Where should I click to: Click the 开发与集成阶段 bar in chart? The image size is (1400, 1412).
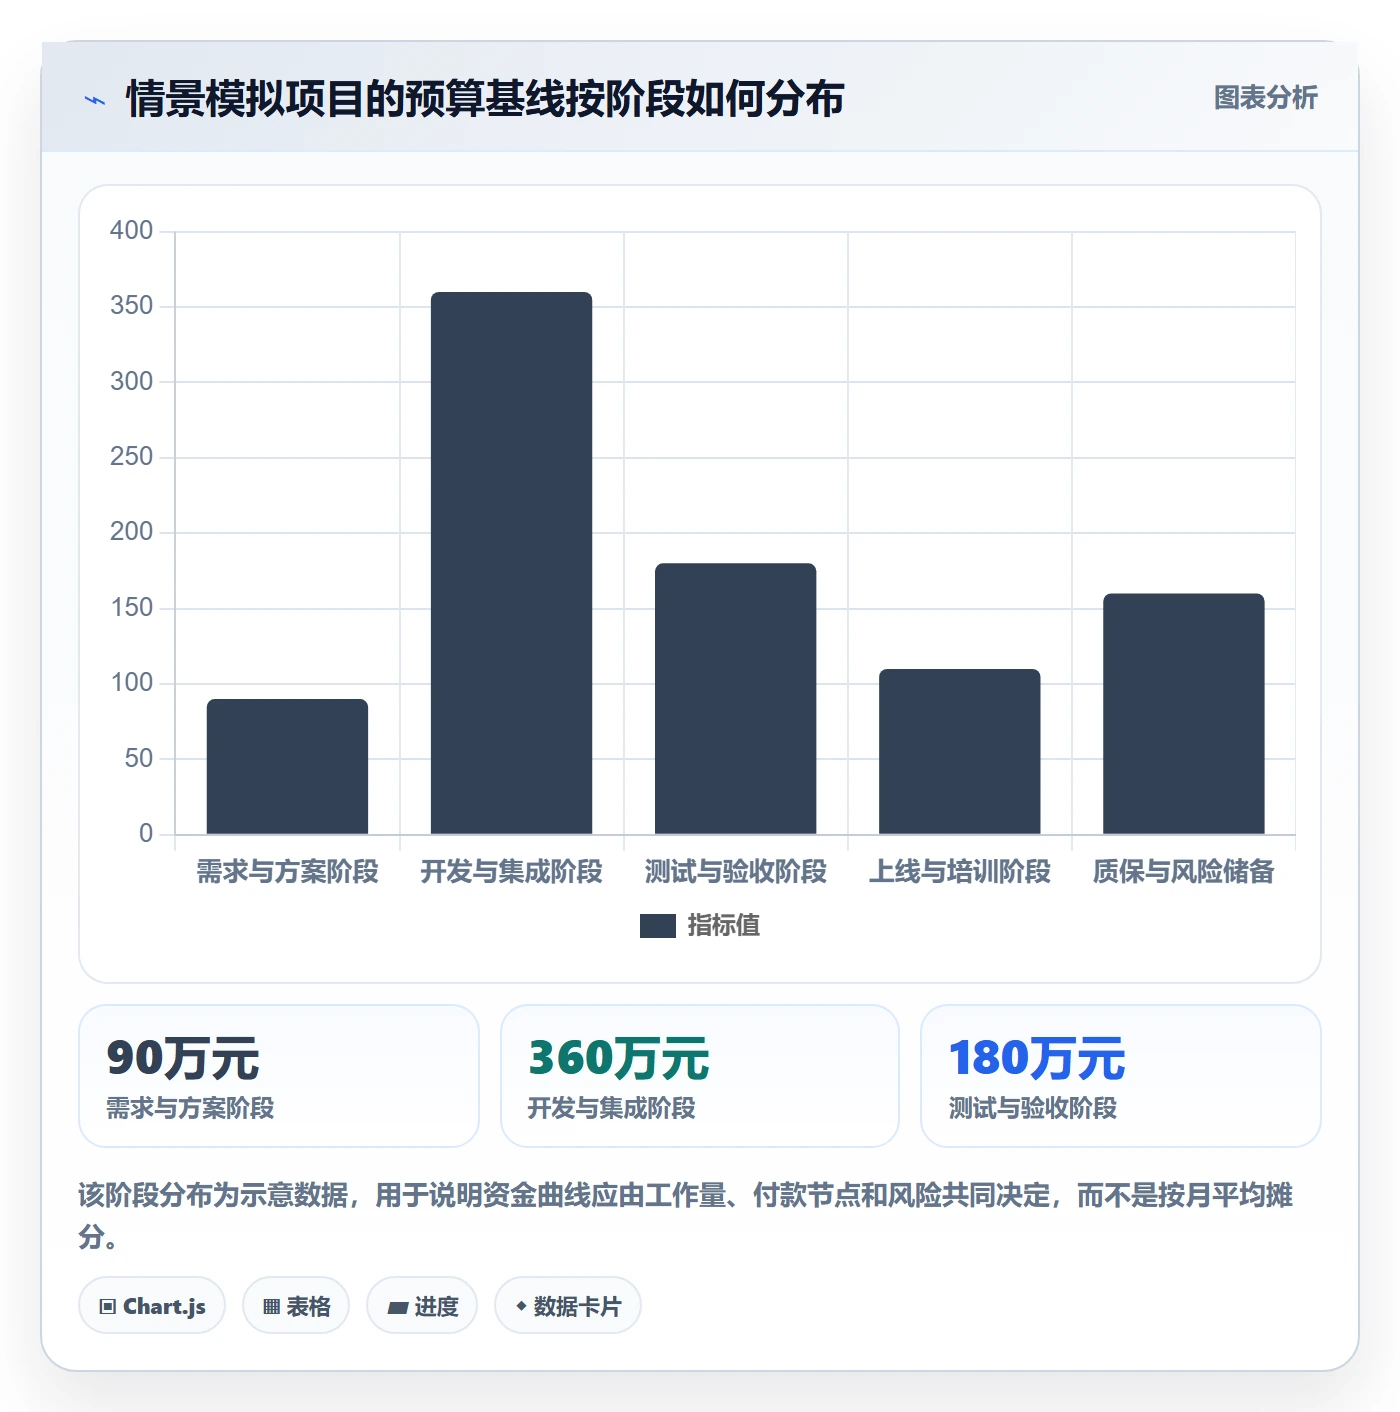pyautogui.click(x=512, y=563)
